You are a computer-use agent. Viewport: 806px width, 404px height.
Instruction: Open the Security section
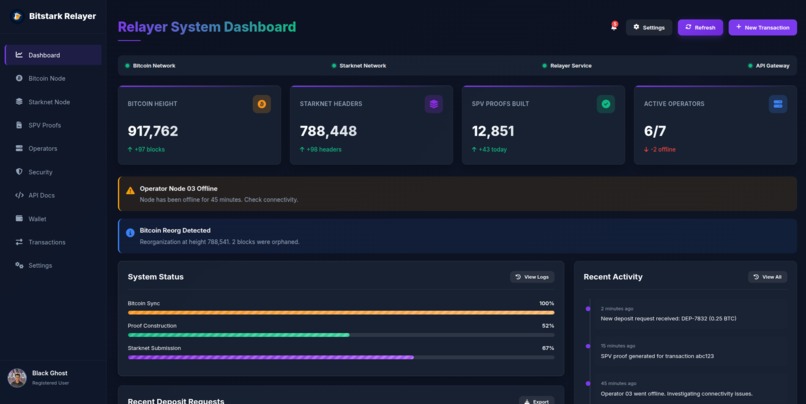[x=53, y=172]
